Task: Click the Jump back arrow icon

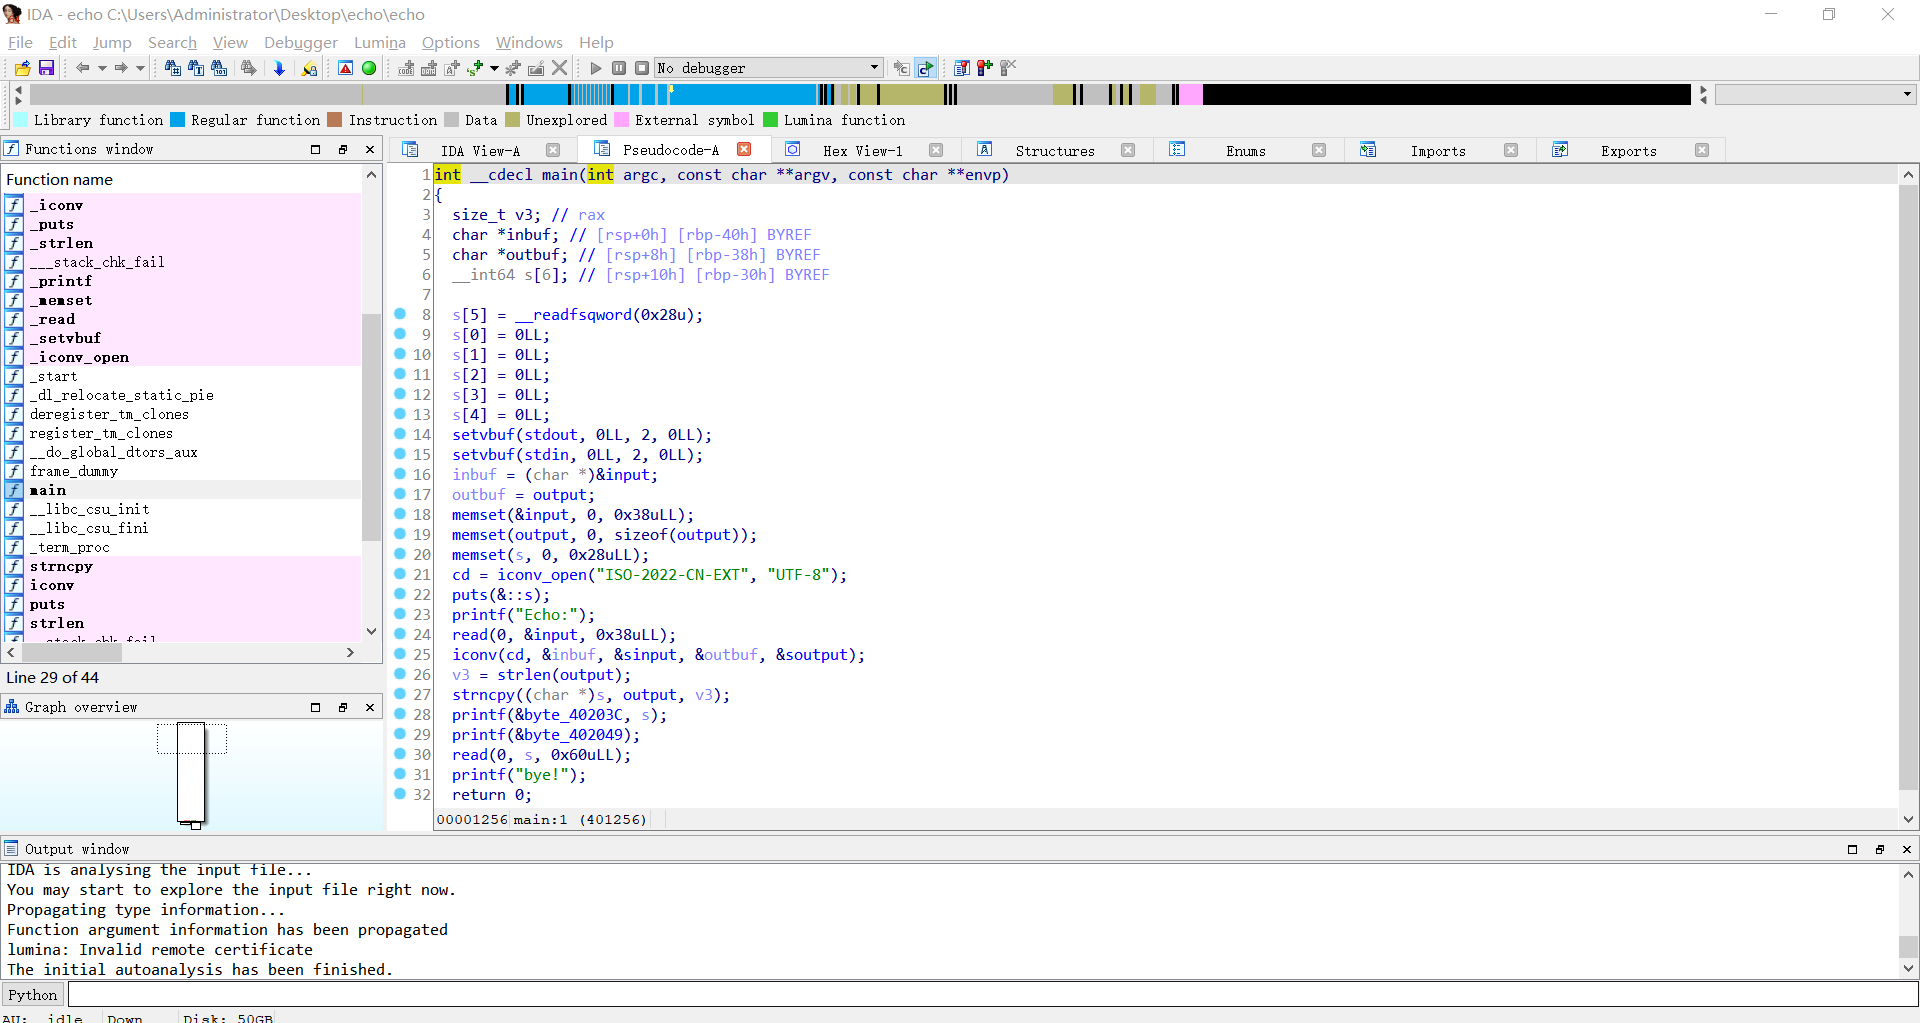Action: click(x=82, y=68)
